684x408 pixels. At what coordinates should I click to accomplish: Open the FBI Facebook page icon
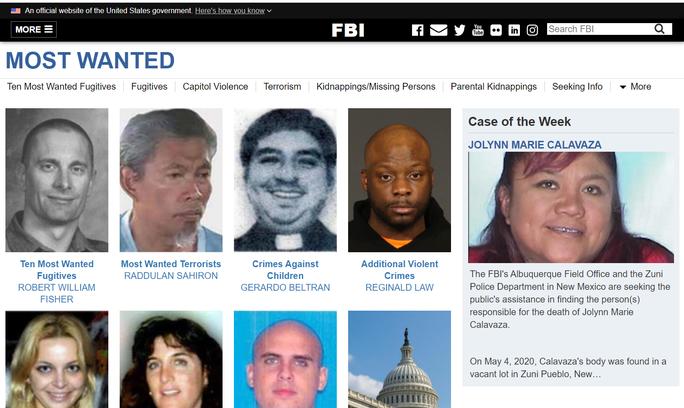417,30
